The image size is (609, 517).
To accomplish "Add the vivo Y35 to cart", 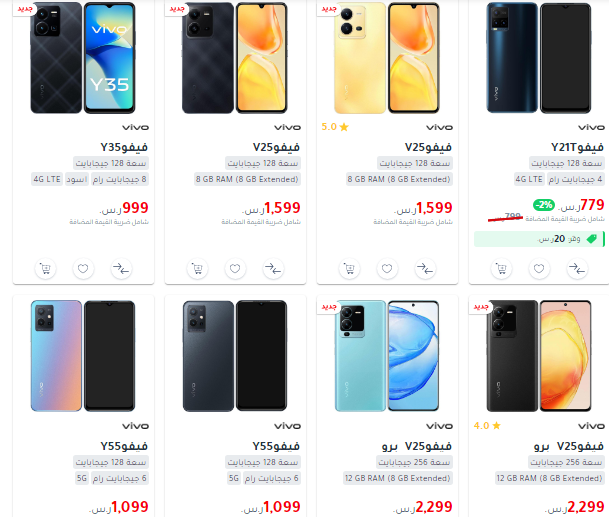I will 45,268.
